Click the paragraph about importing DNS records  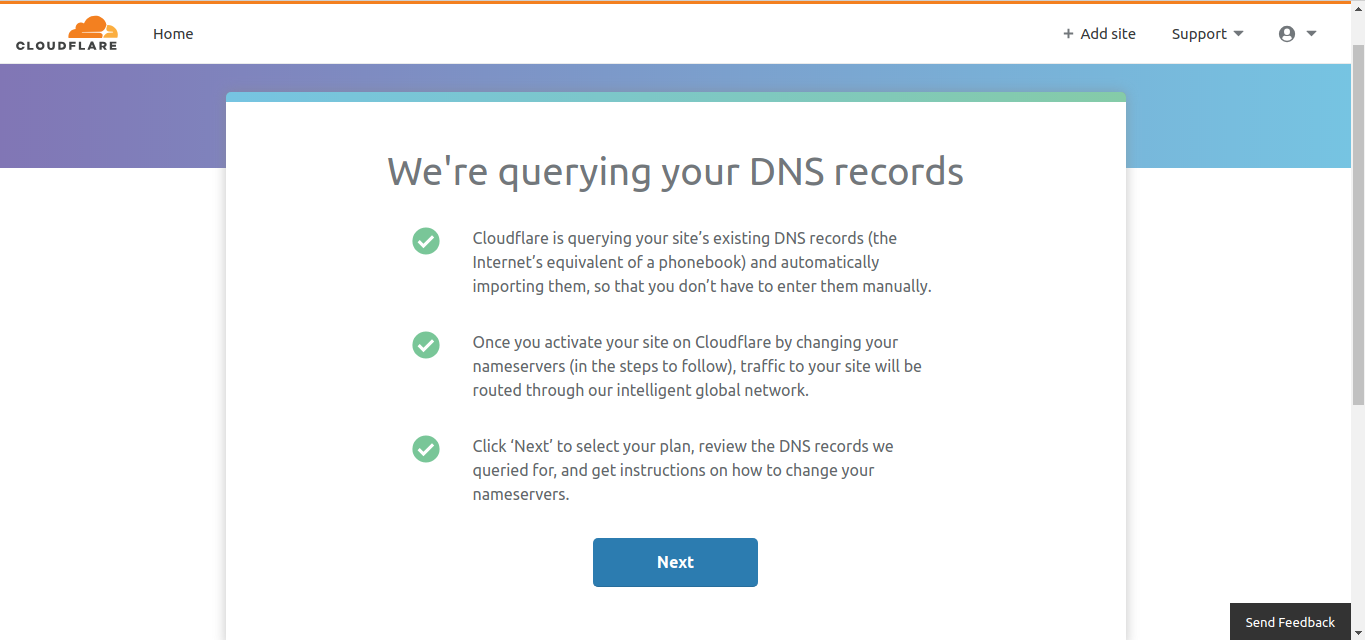[x=702, y=262]
